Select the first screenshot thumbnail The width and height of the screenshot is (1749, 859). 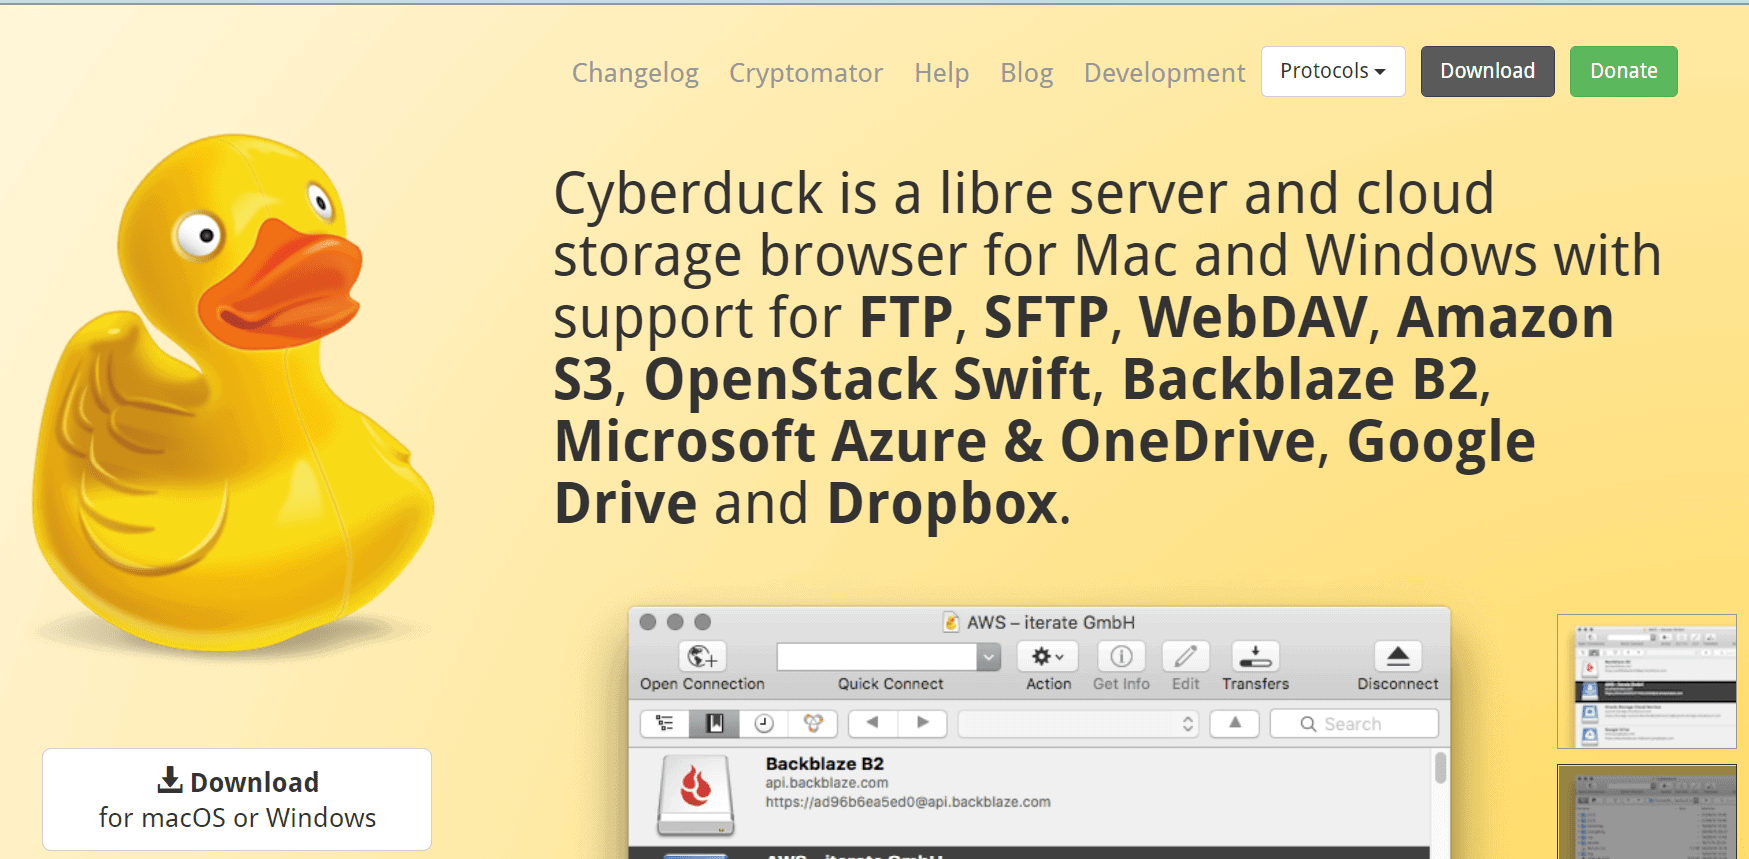point(1647,681)
